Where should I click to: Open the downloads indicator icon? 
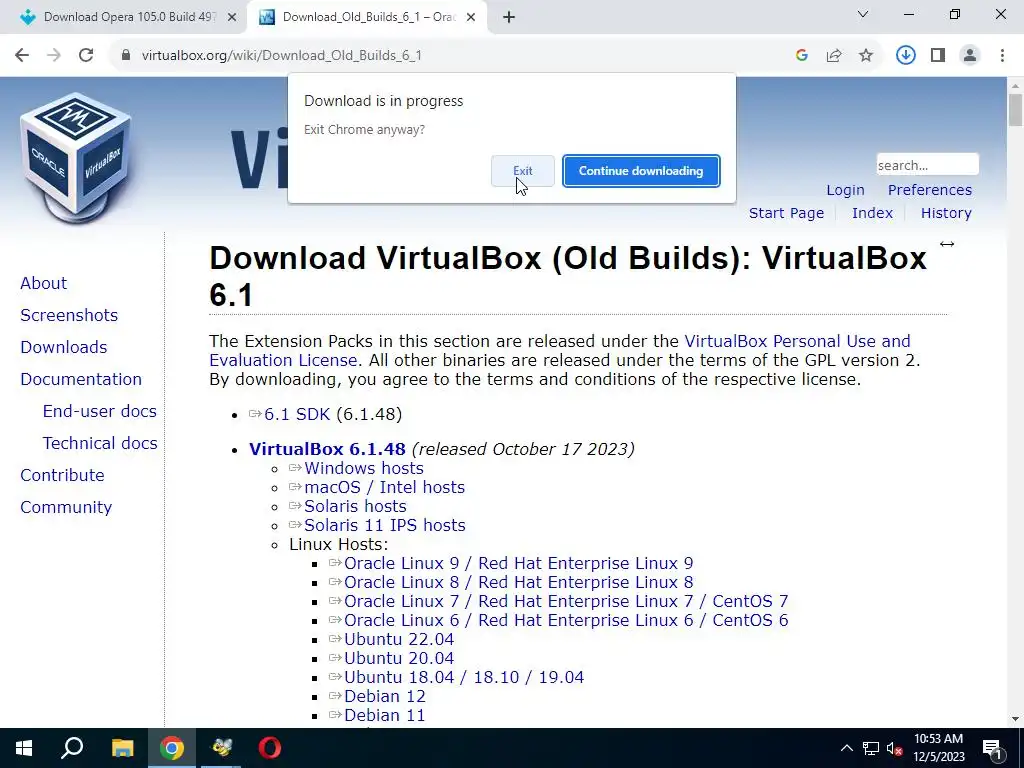click(905, 56)
